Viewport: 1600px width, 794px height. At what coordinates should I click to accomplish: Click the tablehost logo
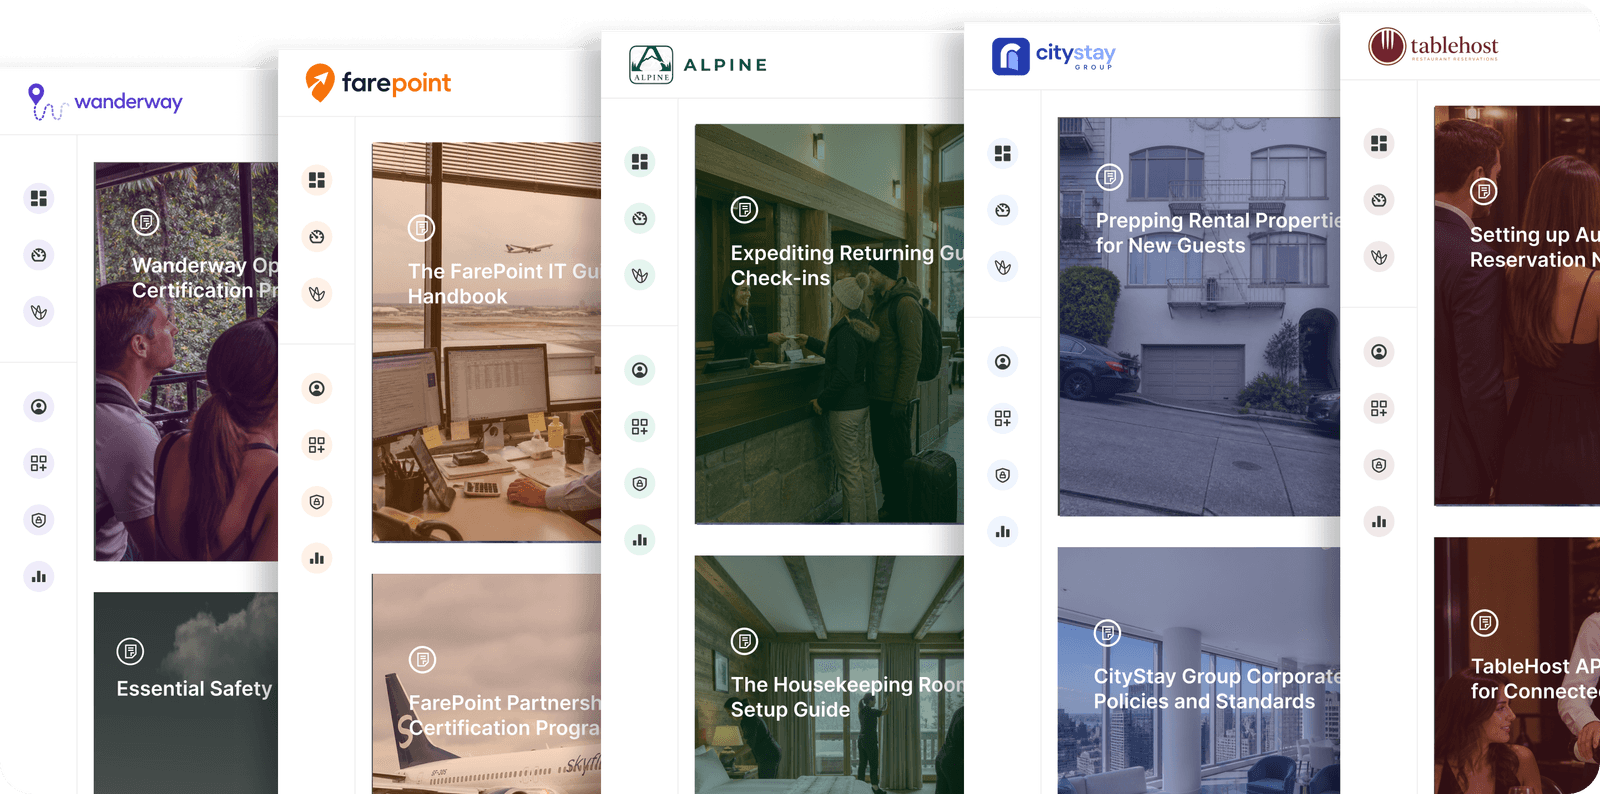[x=1433, y=46]
